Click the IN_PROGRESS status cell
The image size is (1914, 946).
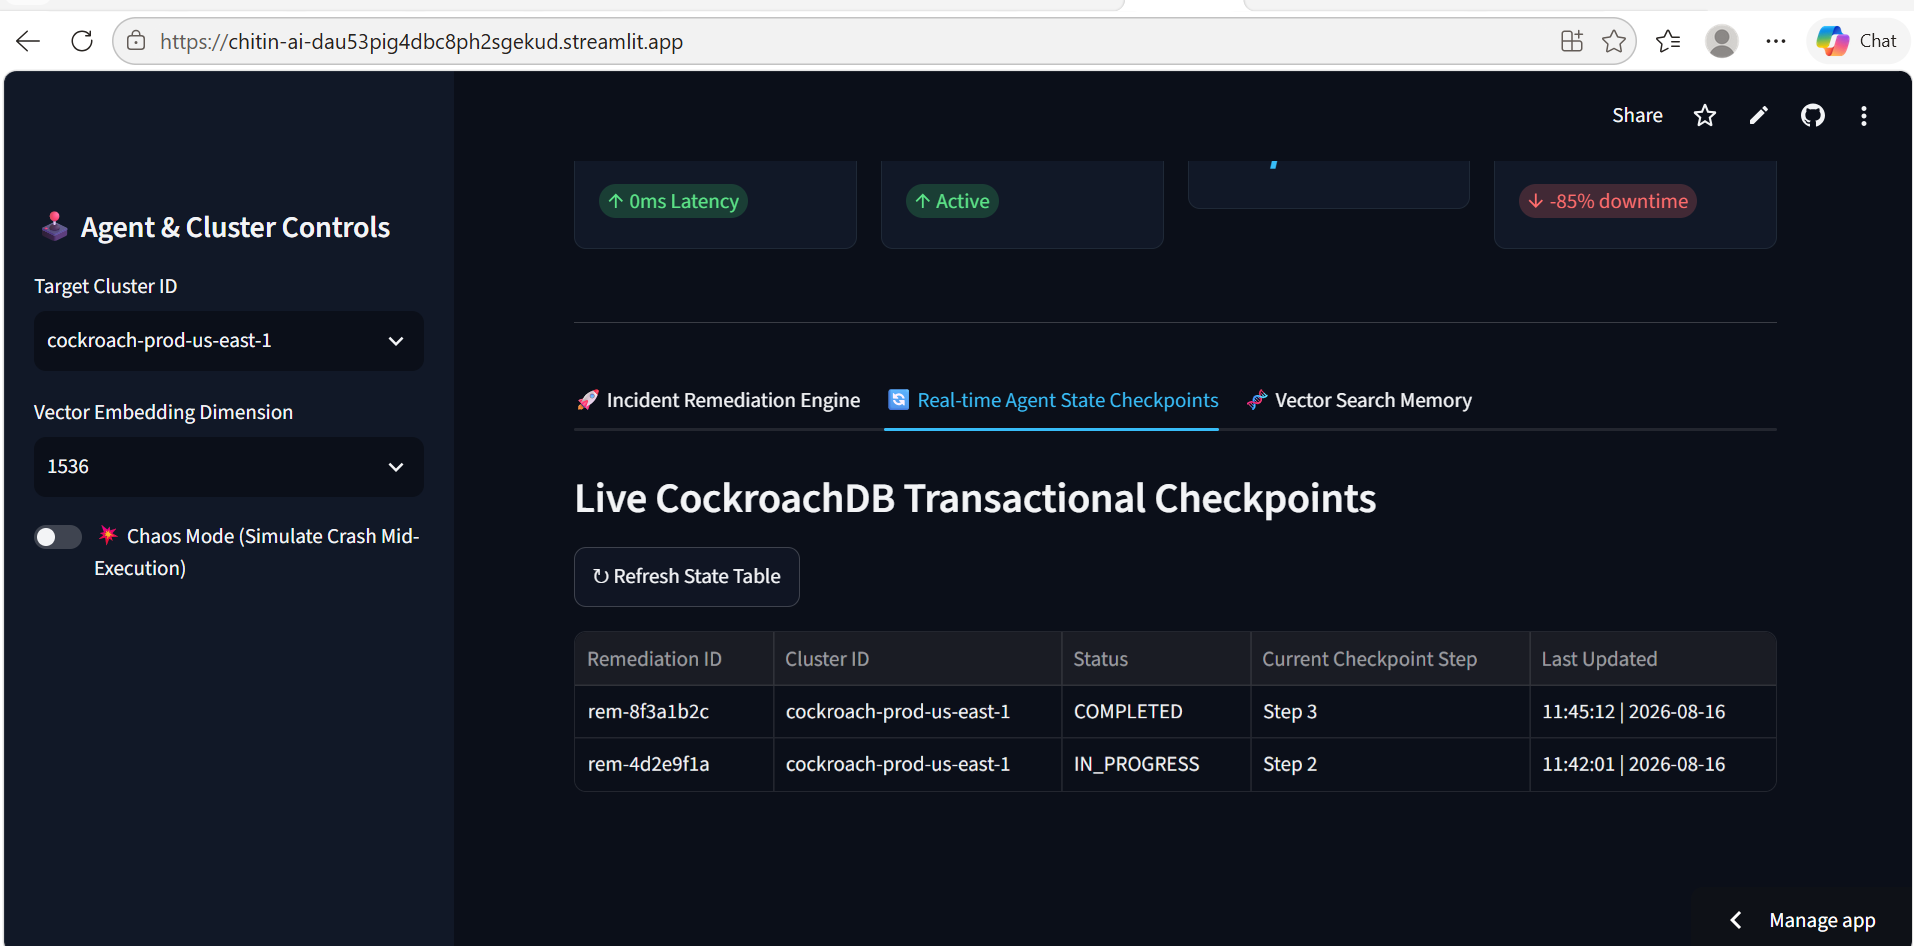[1156, 765]
